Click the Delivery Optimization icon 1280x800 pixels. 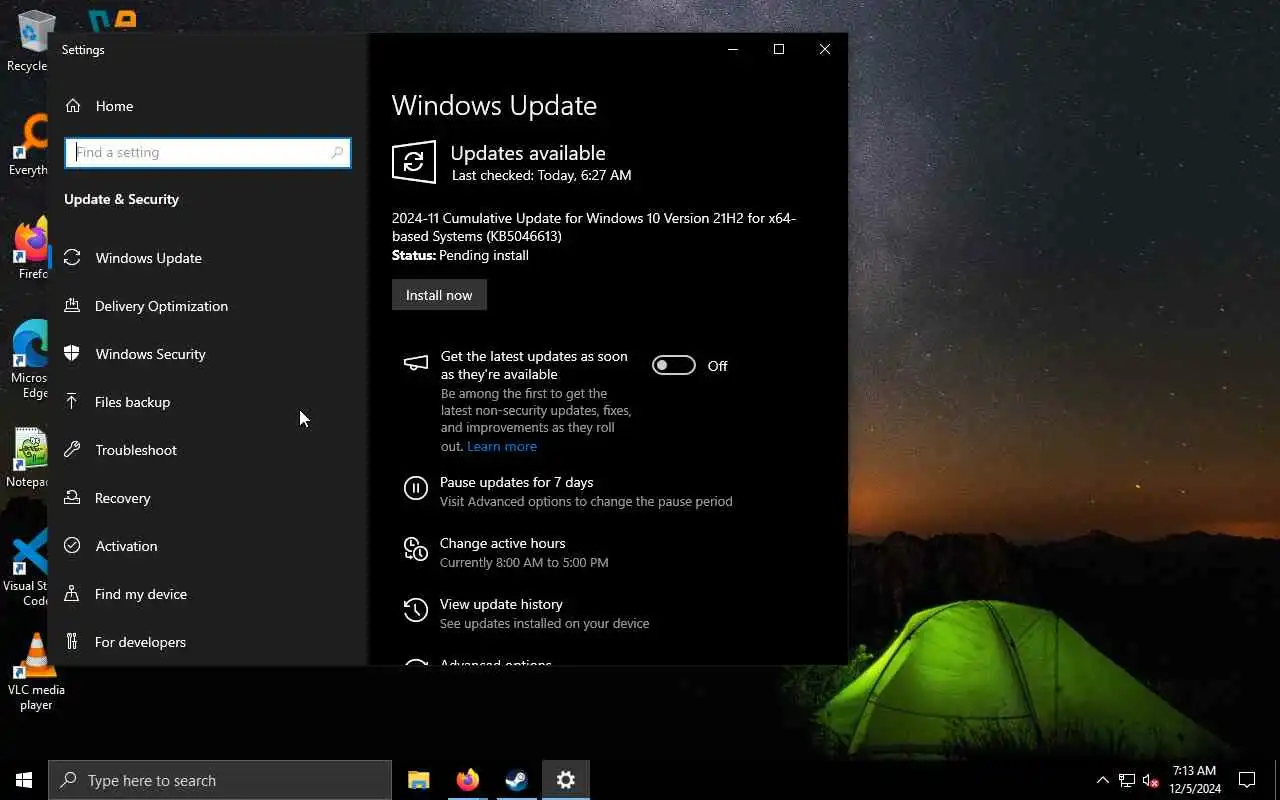pos(72,306)
